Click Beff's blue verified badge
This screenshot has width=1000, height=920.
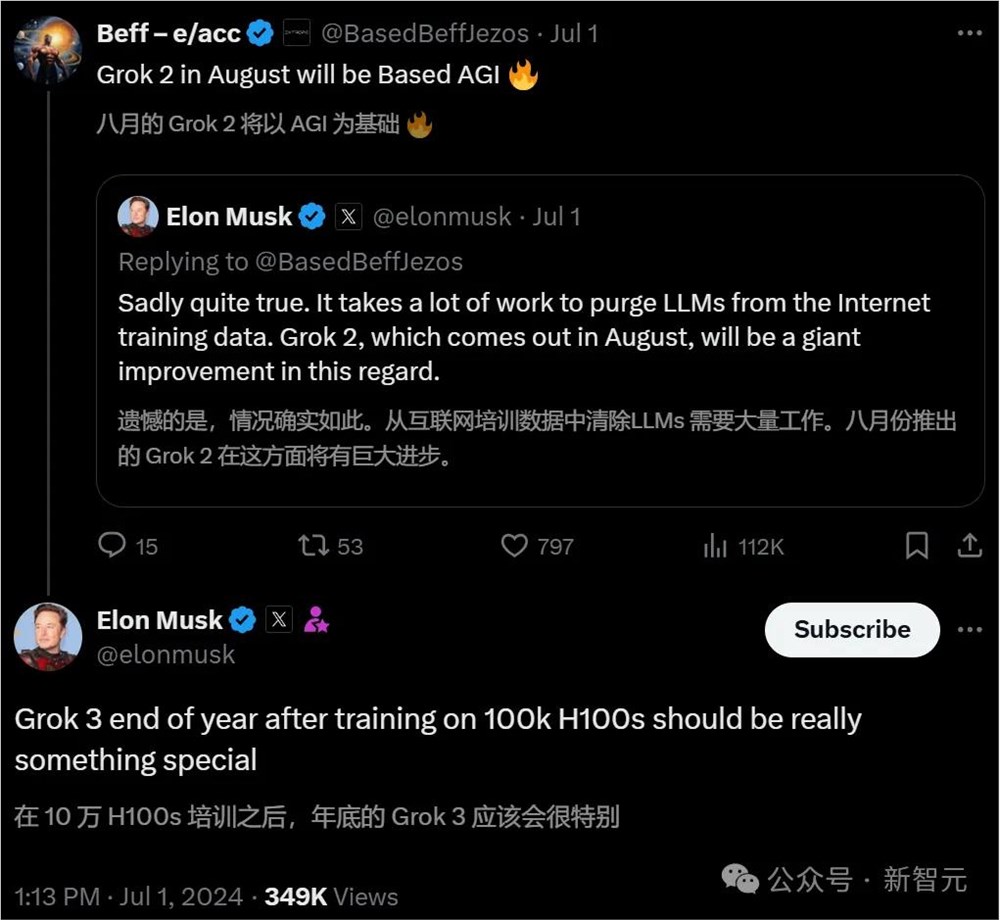click(x=261, y=33)
